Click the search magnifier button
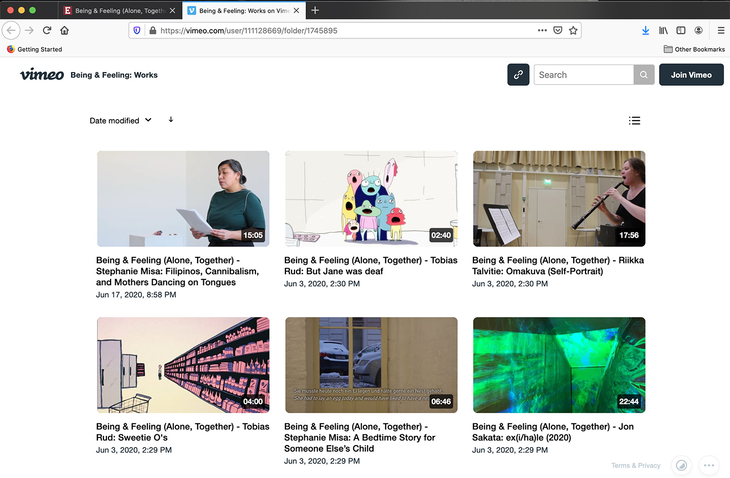This screenshot has height=478, width=730. click(x=644, y=75)
